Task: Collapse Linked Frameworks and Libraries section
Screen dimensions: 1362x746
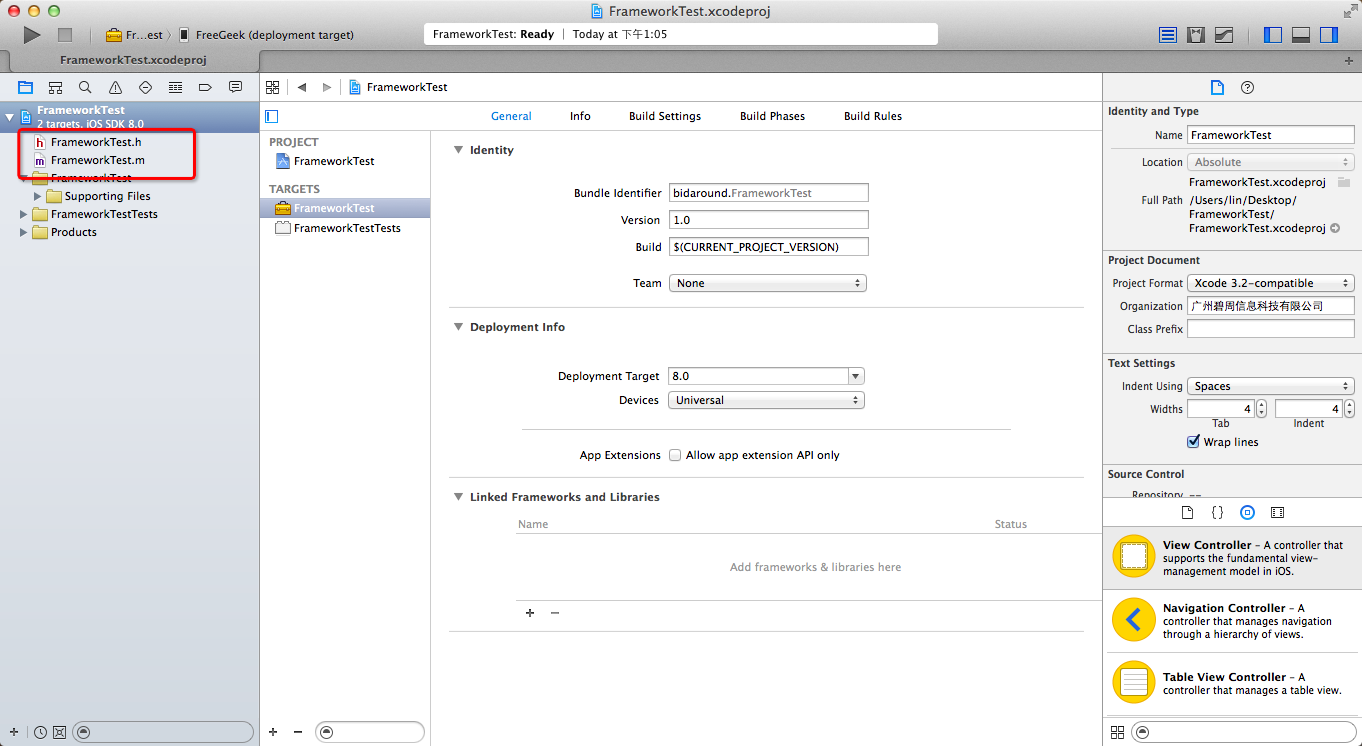Action: click(458, 497)
